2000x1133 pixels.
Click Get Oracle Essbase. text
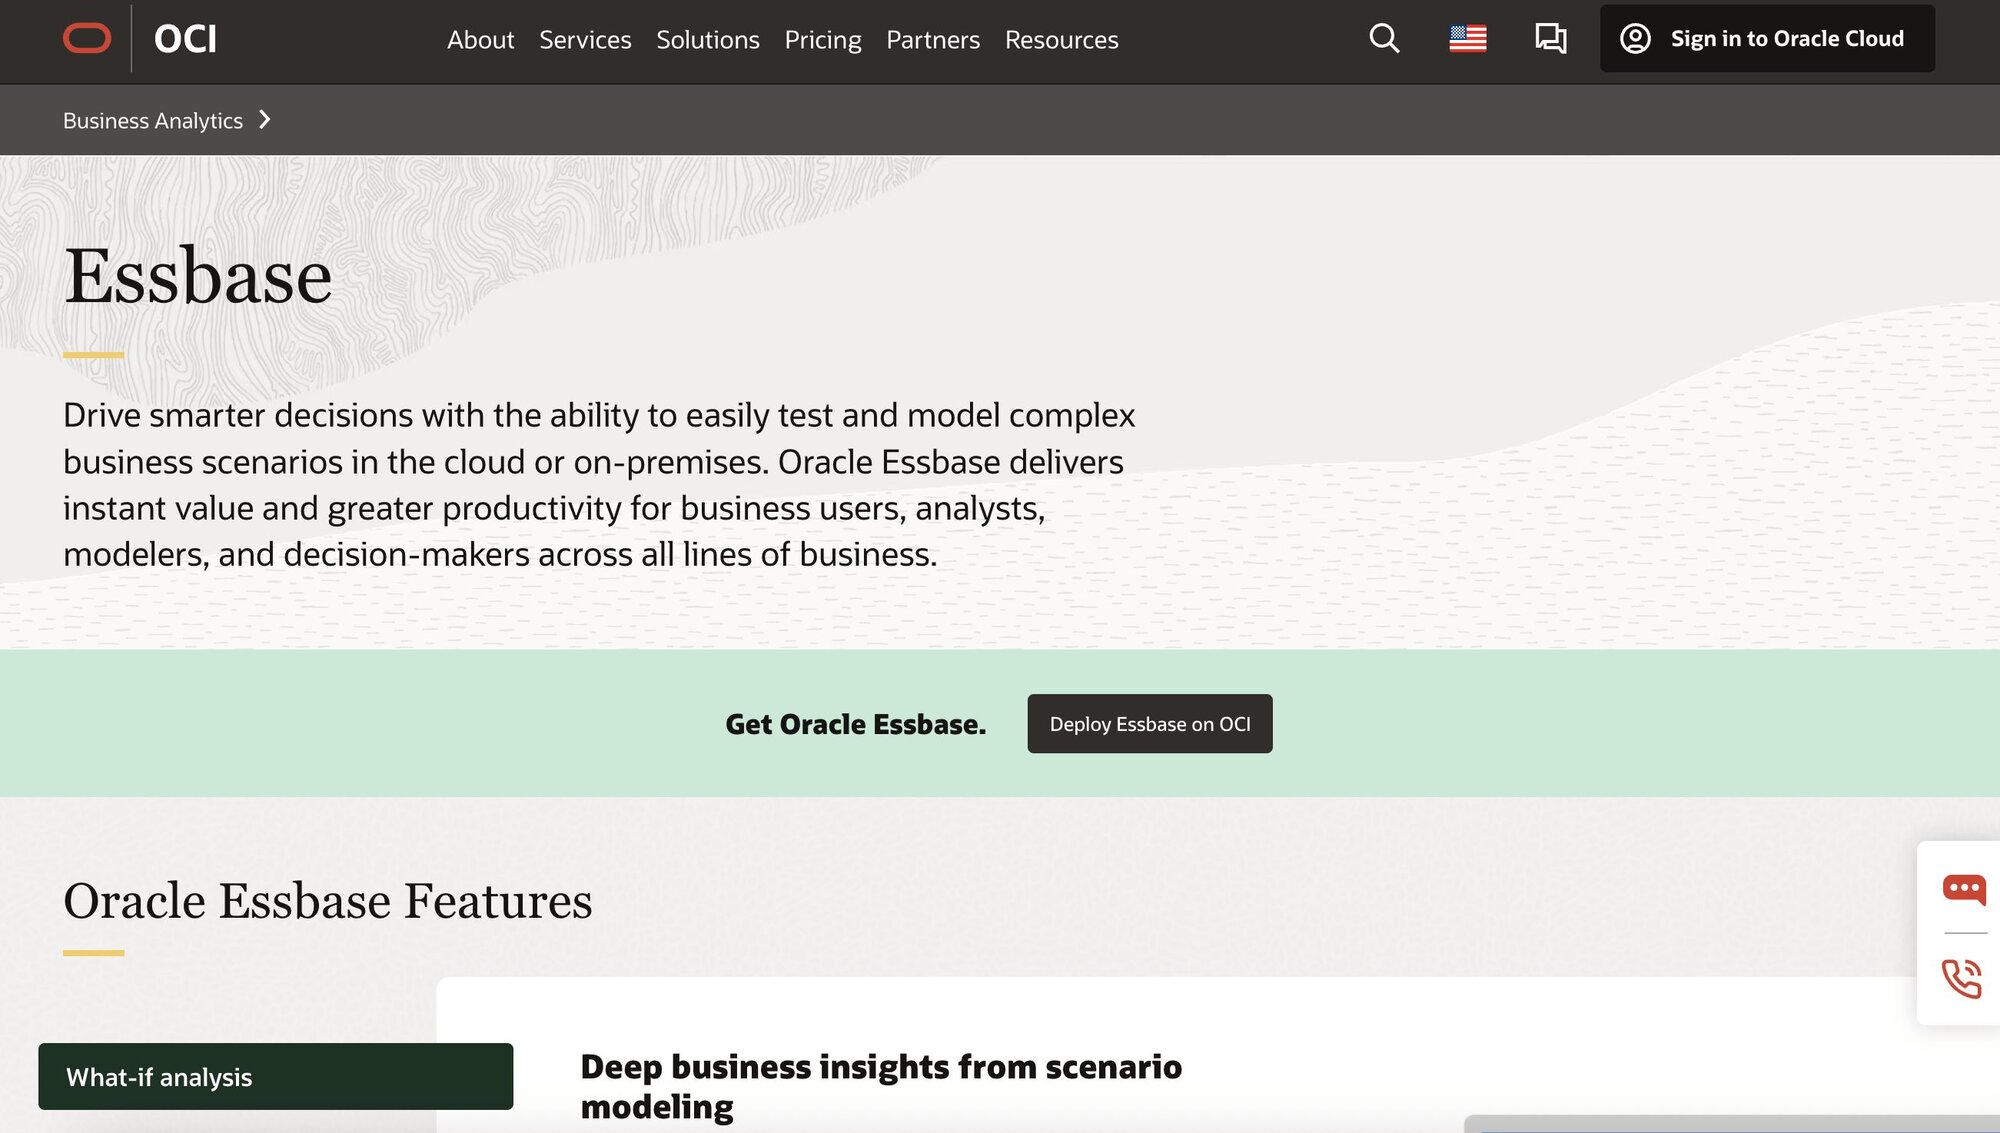point(856,723)
